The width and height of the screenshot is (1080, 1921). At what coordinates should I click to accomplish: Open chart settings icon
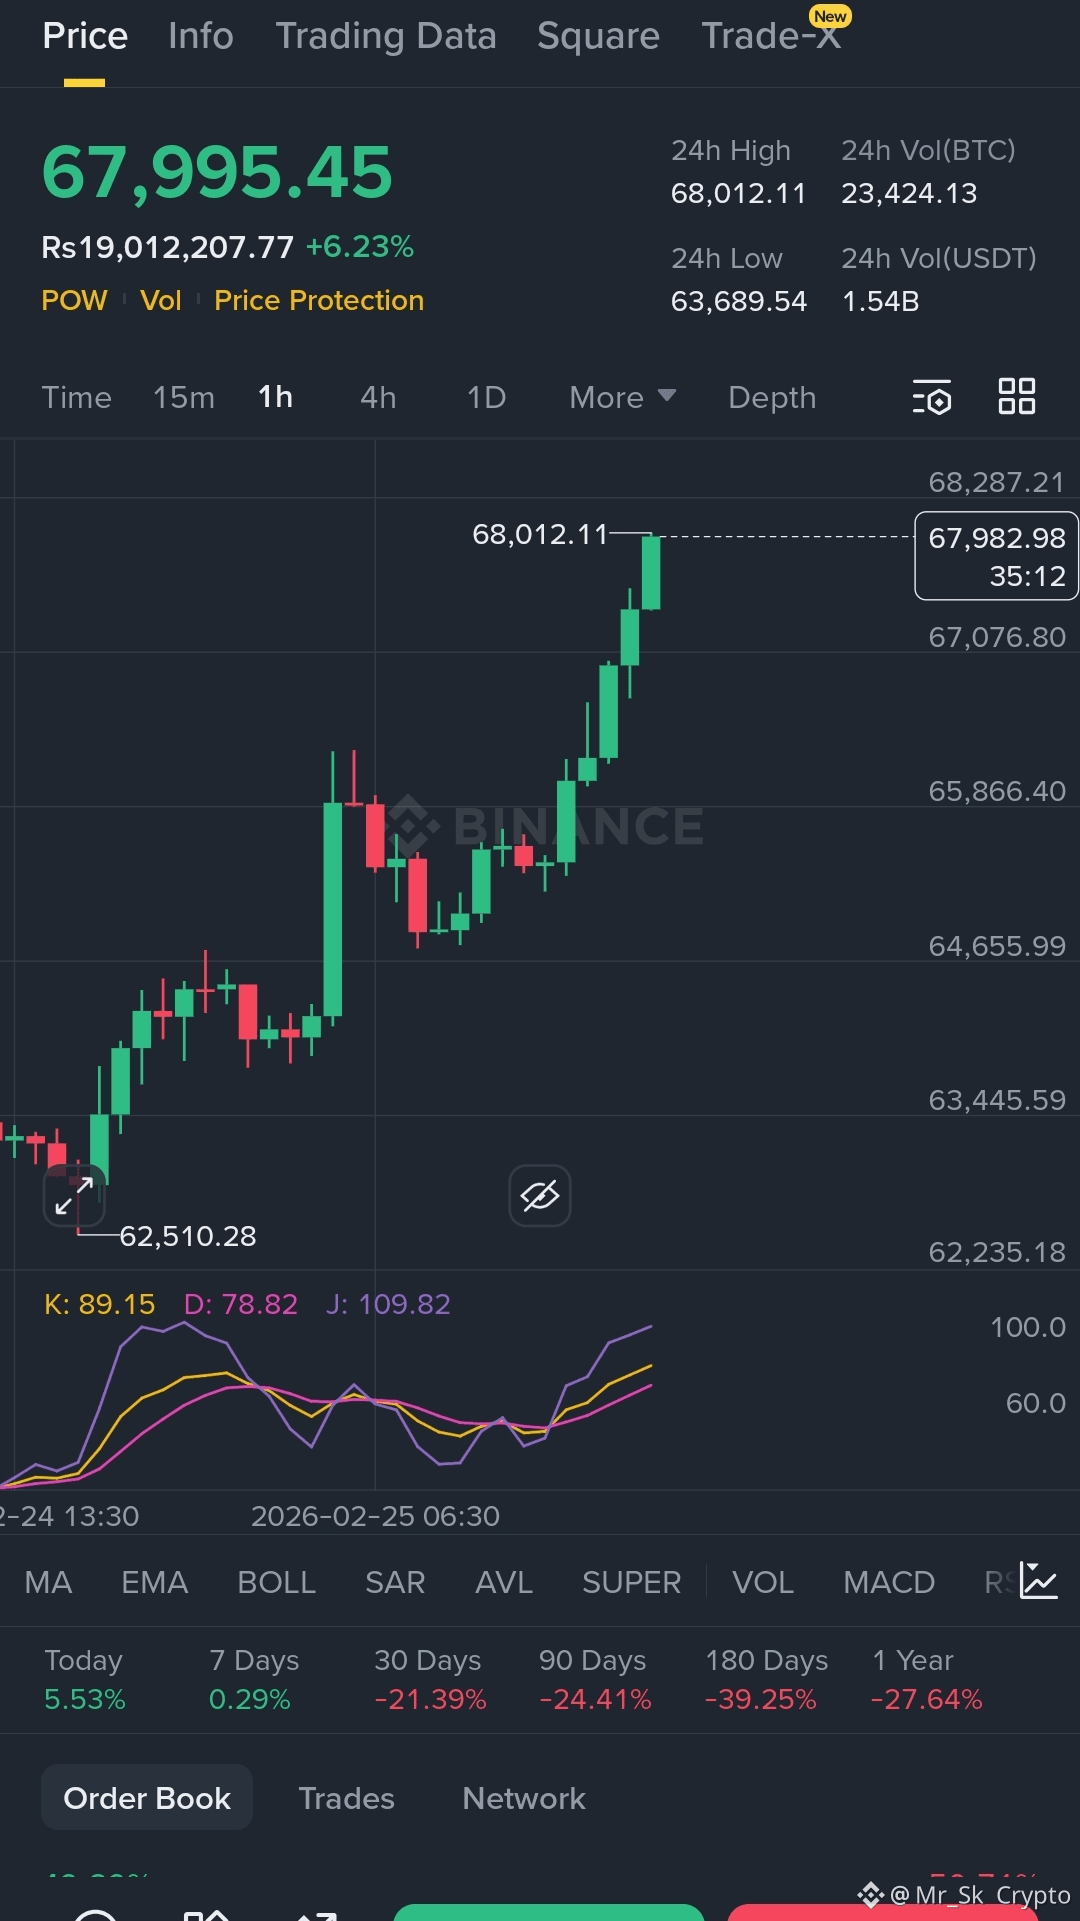tap(932, 397)
